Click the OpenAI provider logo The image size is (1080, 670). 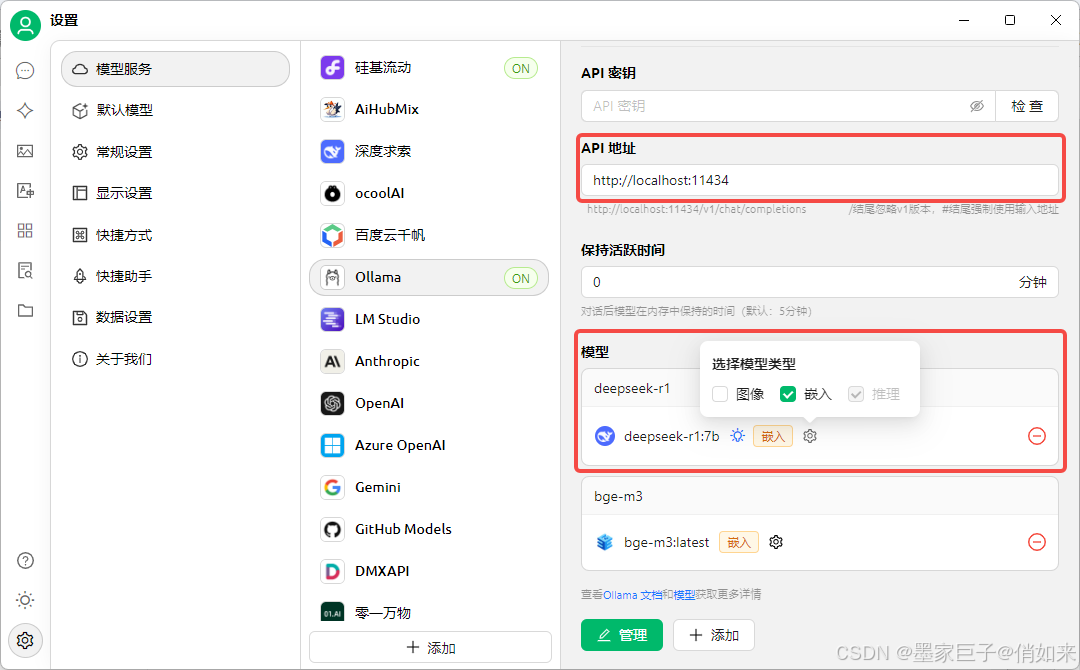(332, 404)
